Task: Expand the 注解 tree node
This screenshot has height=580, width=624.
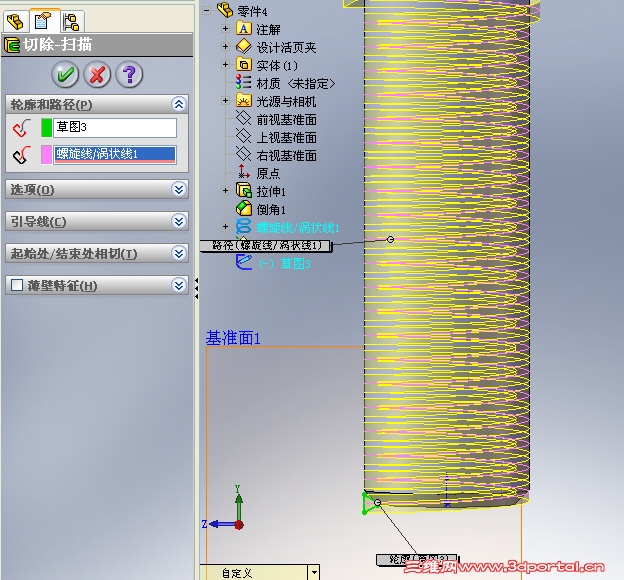Action: click(225, 29)
